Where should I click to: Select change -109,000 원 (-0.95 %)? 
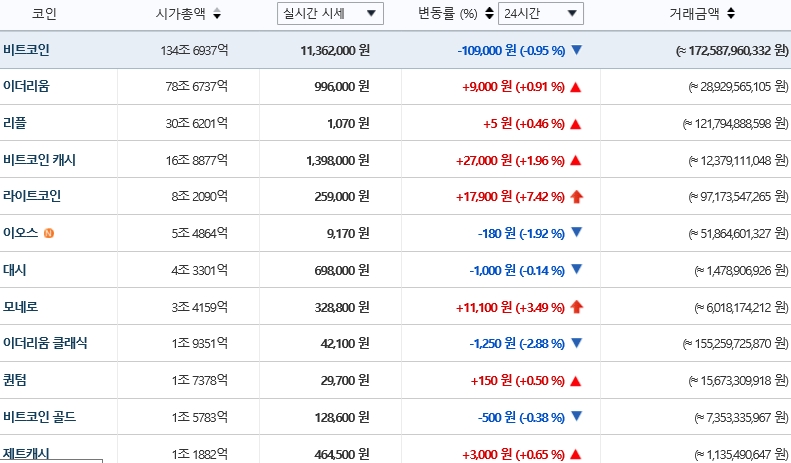click(x=512, y=50)
